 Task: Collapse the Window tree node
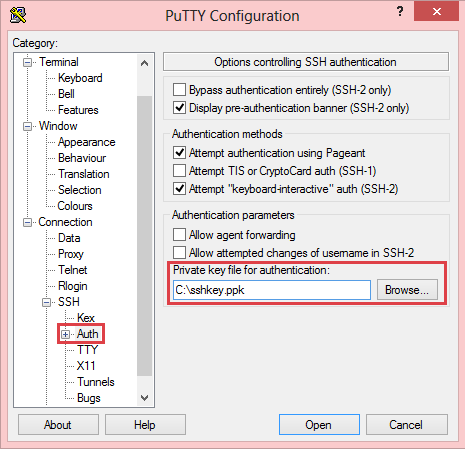coord(28,126)
